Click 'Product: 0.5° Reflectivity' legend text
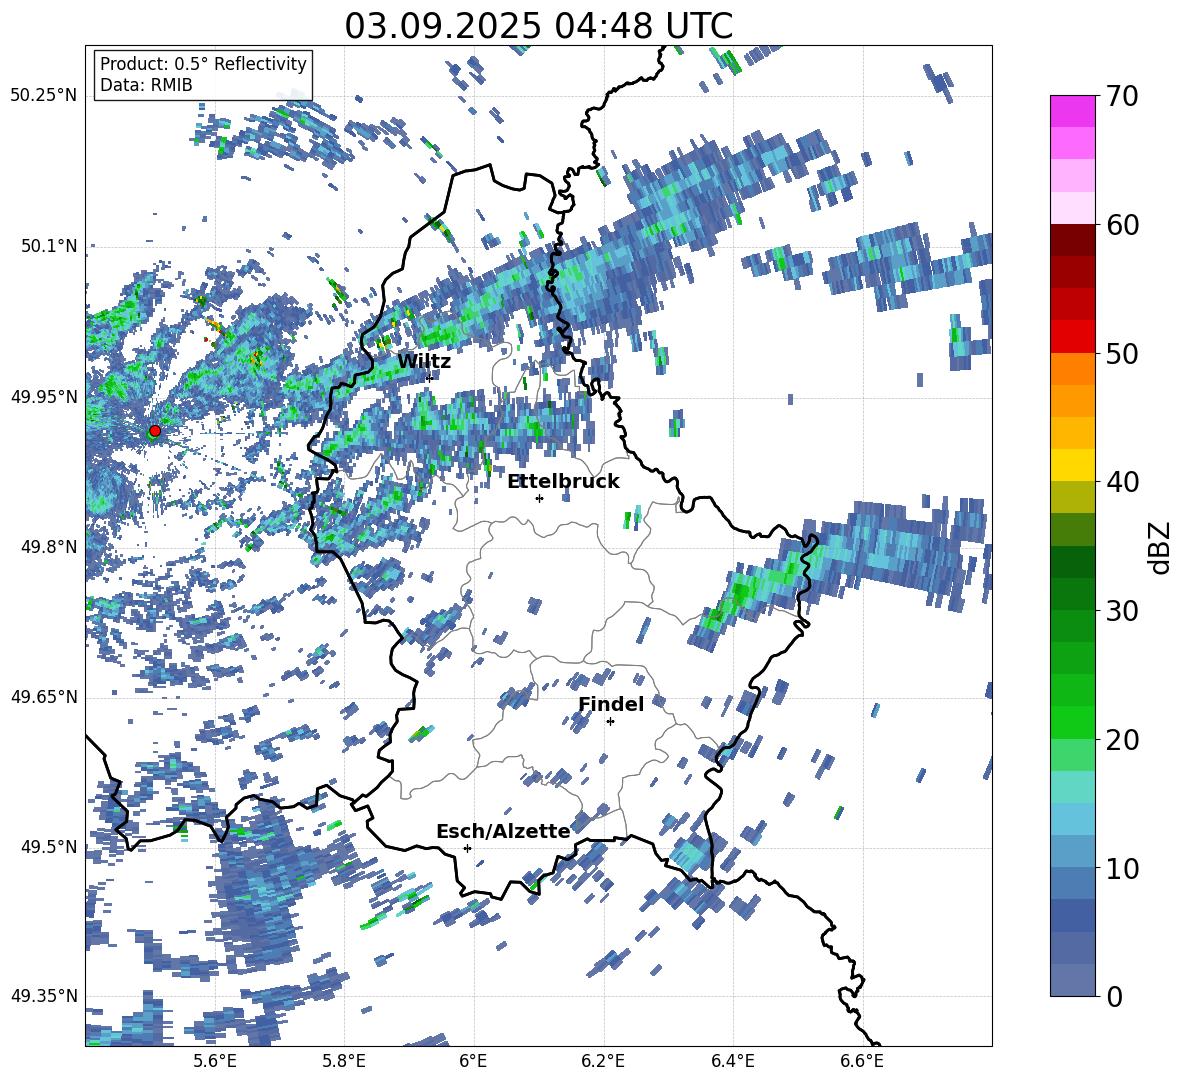The image size is (1184, 1081). click(203, 63)
